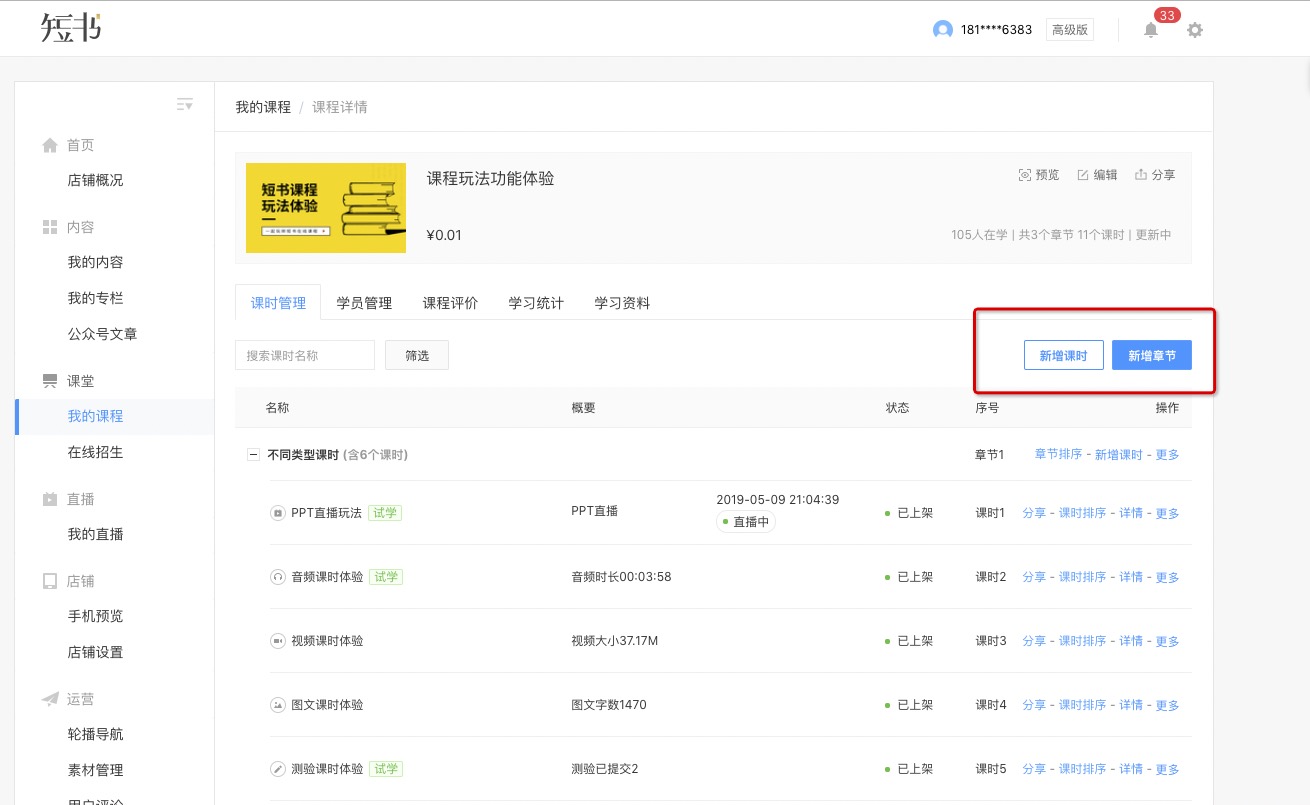This screenshot has height=805, width=1310.
Task: Switch to the 课时管理 tab
Action: 278,303
